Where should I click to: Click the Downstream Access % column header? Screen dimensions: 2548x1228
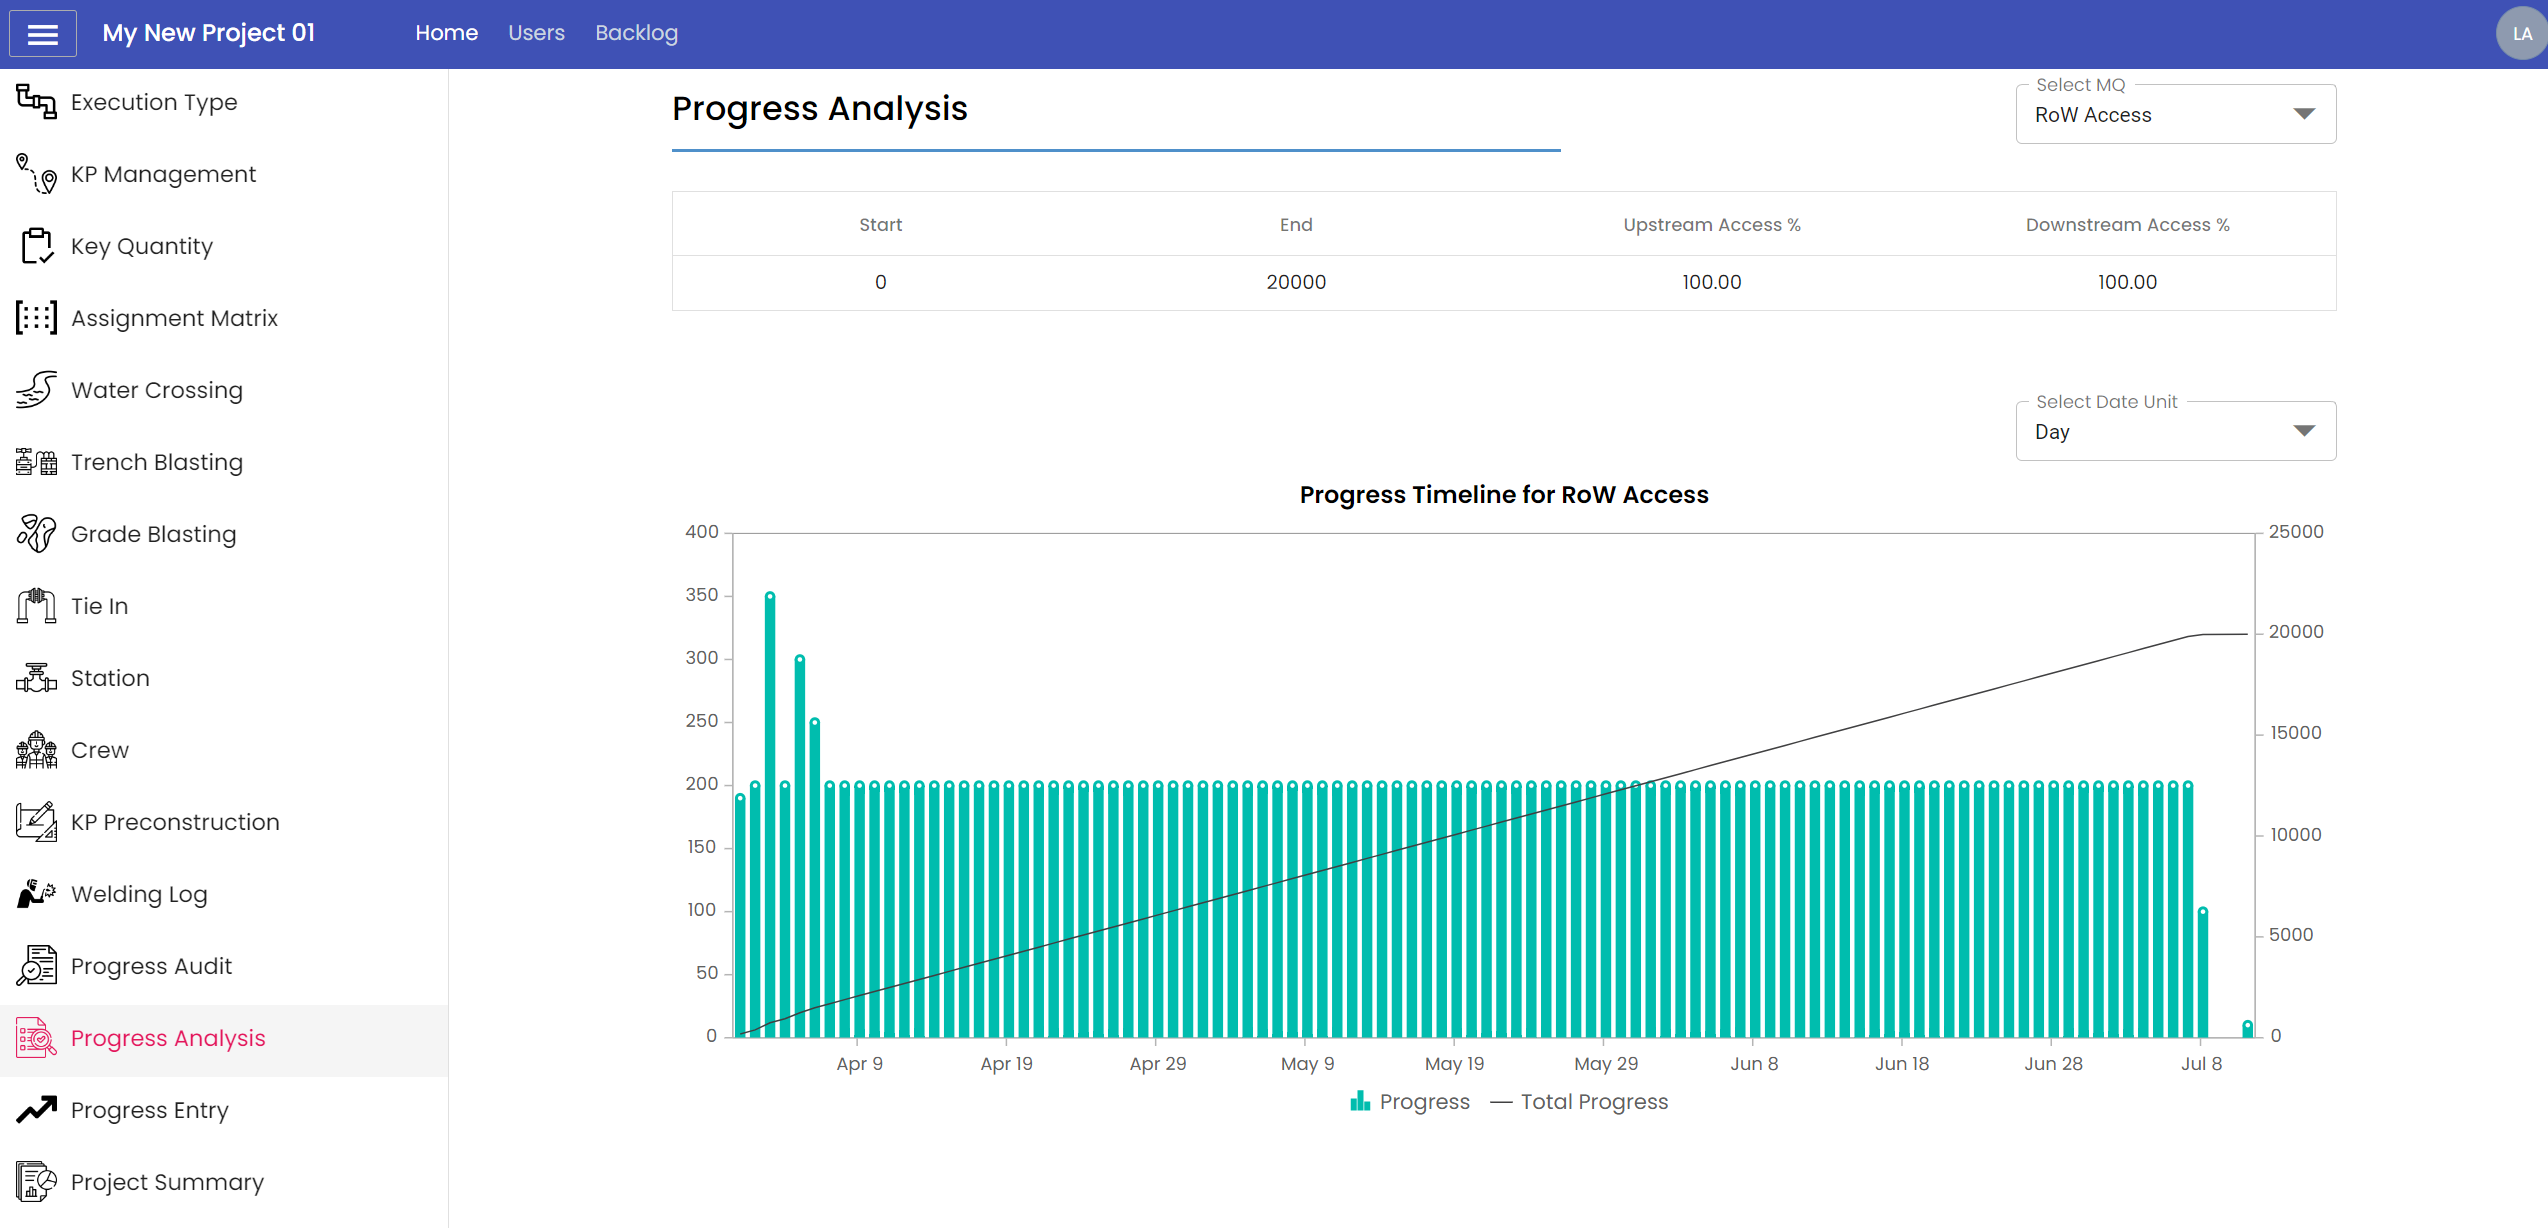click(2127, 225)
